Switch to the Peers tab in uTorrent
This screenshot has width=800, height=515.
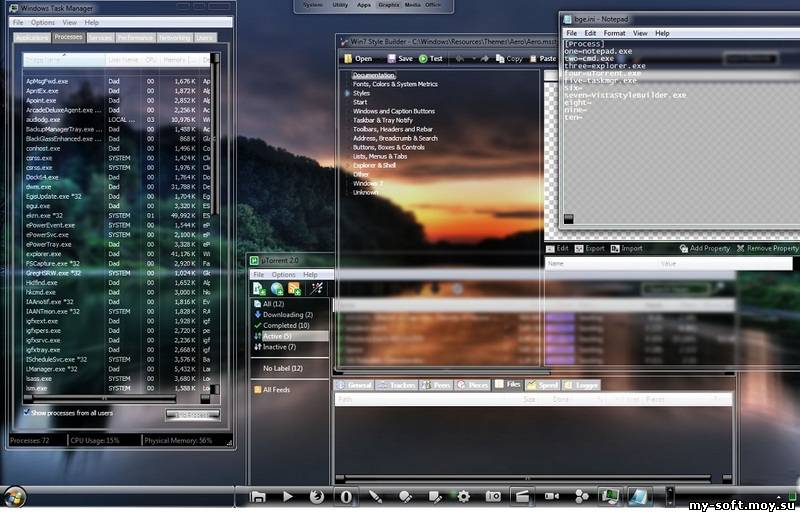coord(437,385)
